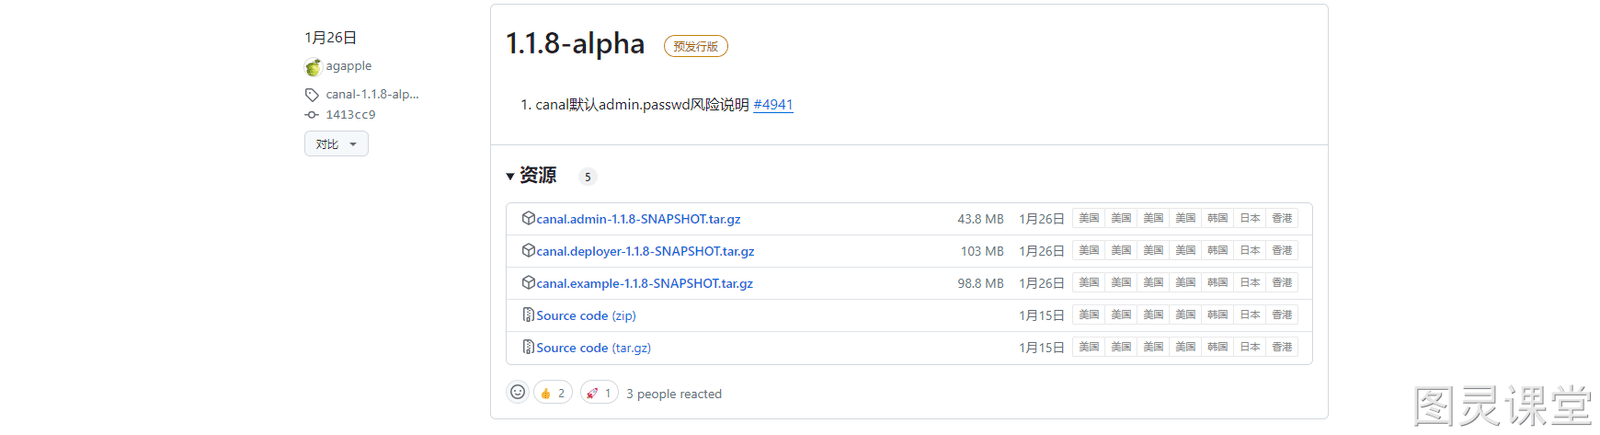
Task: Click the 98.8 MB file size
Action: click(x=980, y=283)
